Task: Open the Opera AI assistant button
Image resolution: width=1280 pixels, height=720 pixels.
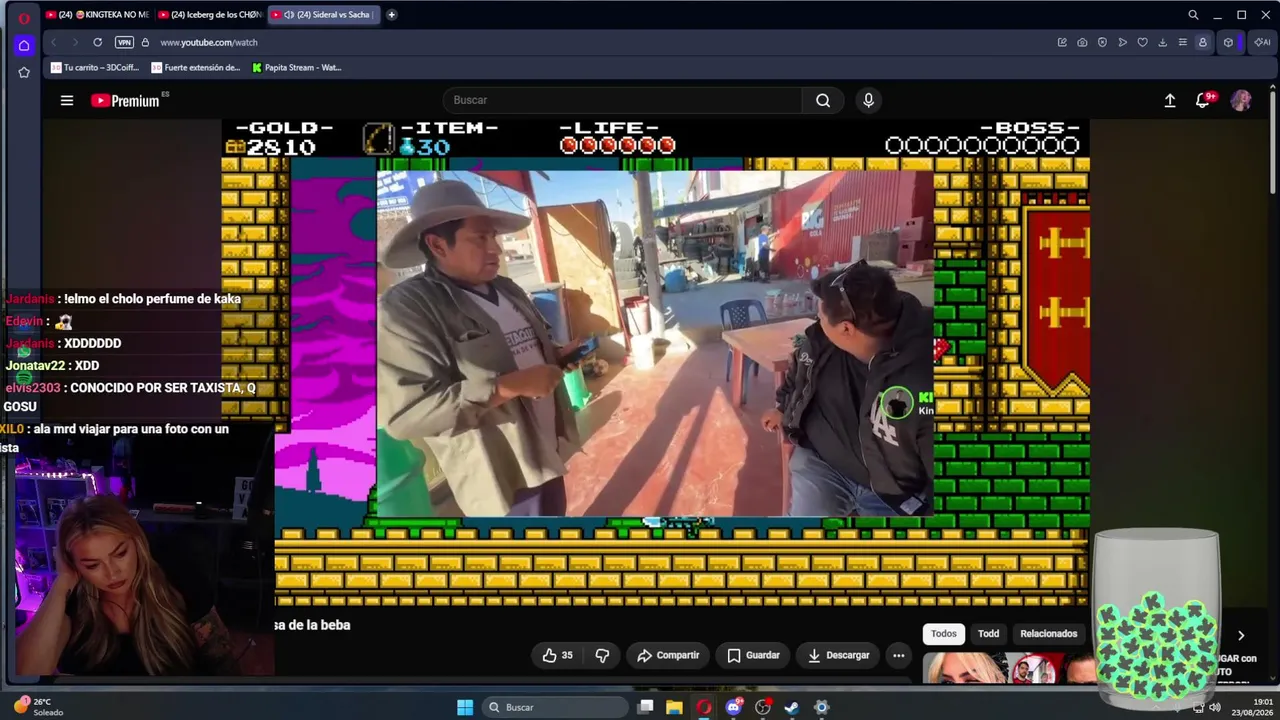Action: pyautogui.click(x=1262, y=42)
